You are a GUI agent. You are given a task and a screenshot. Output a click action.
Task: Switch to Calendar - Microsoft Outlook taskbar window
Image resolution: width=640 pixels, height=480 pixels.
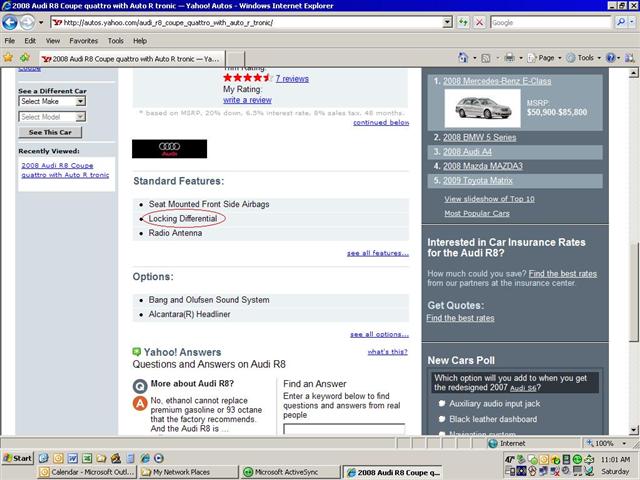pos(87,472)
